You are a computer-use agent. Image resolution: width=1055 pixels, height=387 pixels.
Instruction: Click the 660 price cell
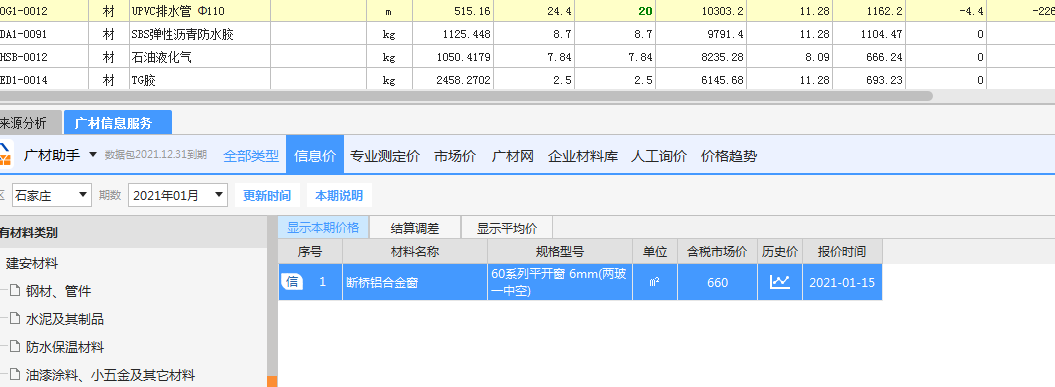click(x=717, y=282)
